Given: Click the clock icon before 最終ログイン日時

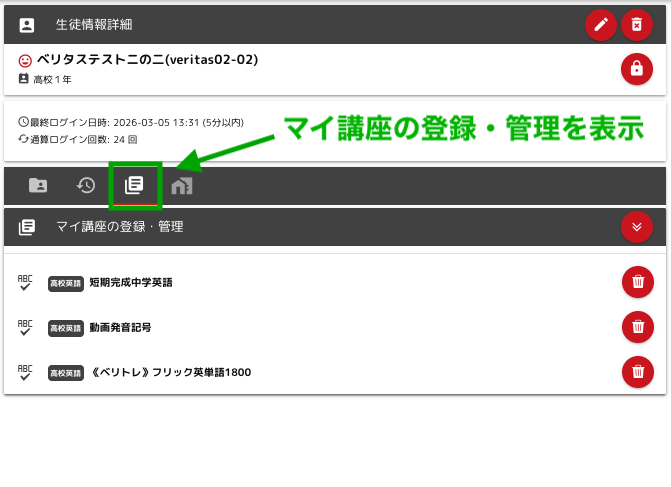Looking at the screenshot, I should coord(24,122).
